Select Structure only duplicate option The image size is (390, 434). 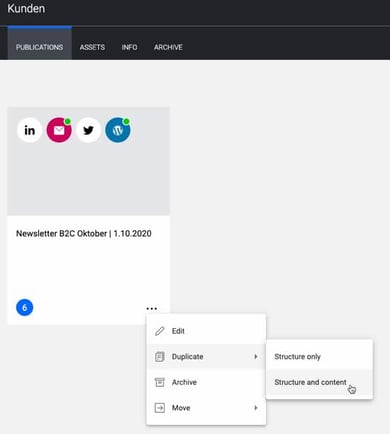click(319, 357)
